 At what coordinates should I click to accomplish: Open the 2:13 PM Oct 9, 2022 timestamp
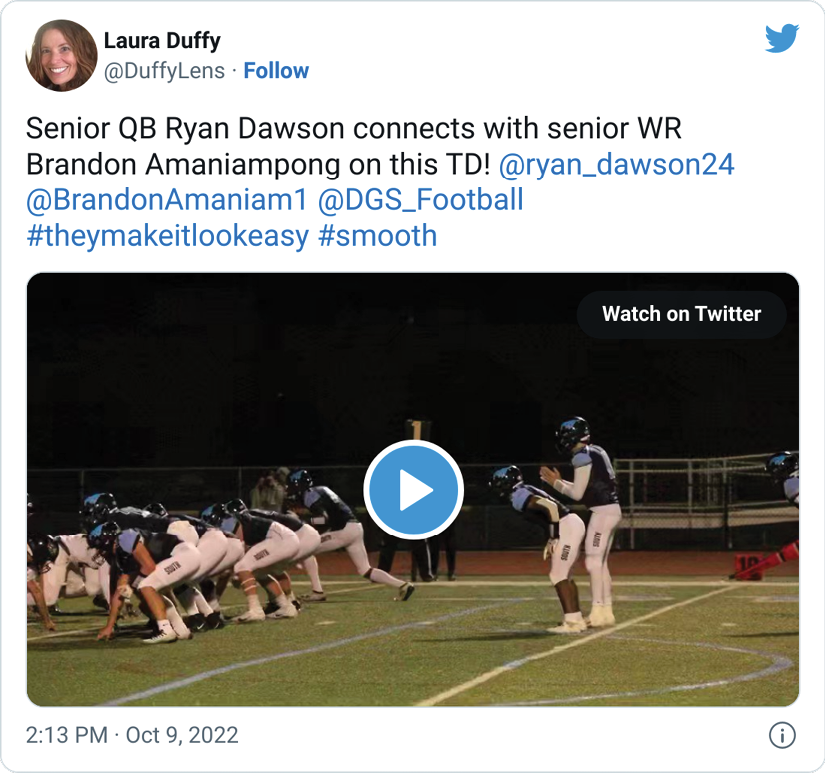(132, 735)
